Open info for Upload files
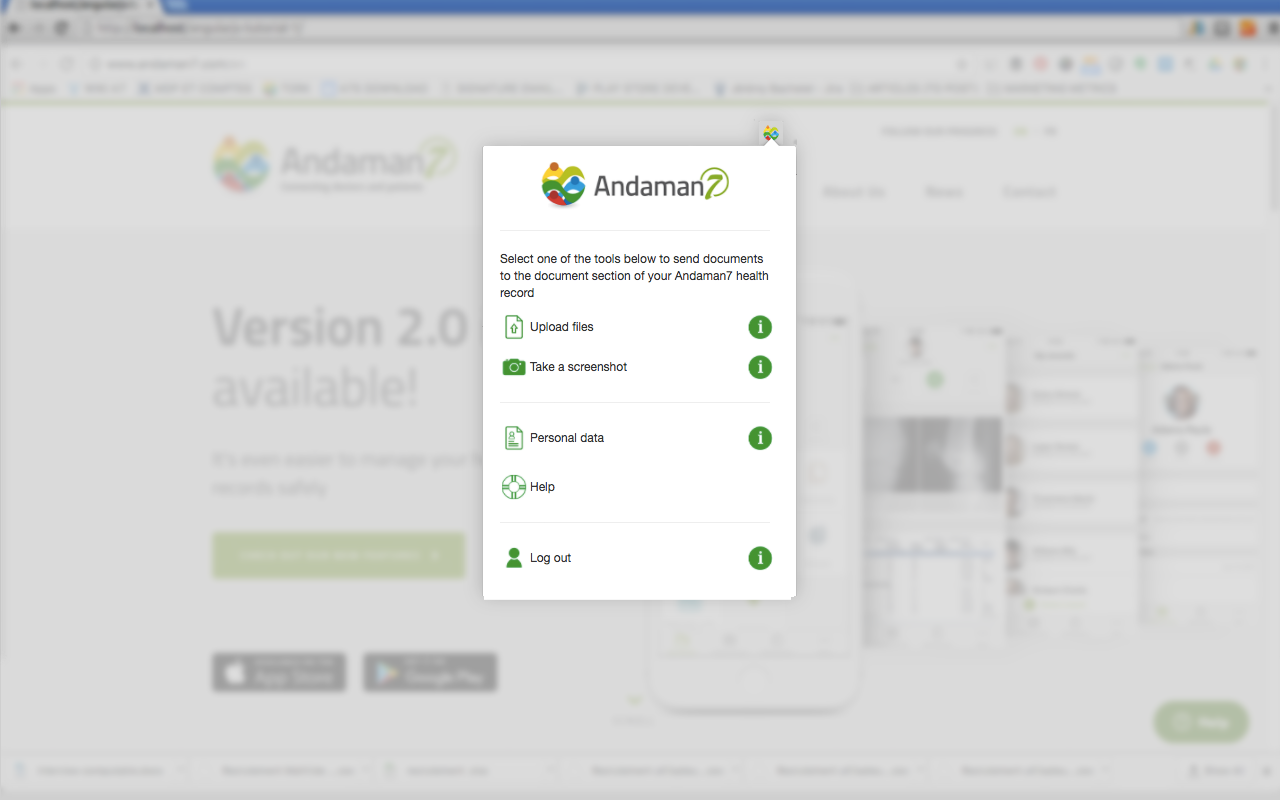Image resolution: width=1280 pixels, height=800 pixels. [x=760, y=327]
